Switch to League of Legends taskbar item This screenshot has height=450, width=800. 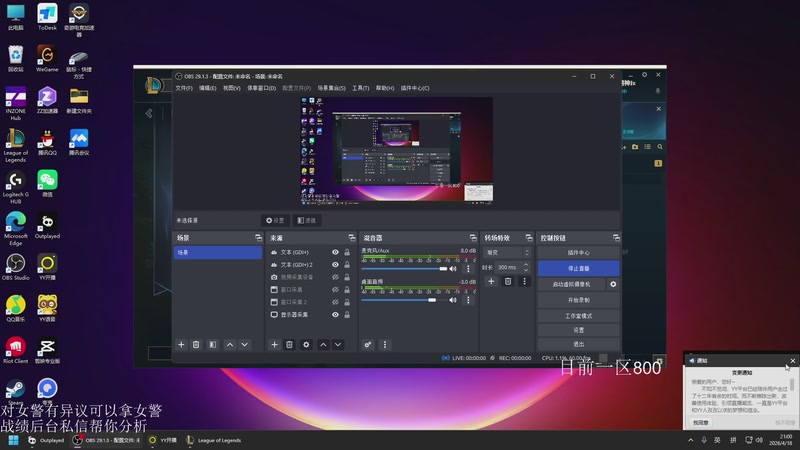click(x=213, y=440)
